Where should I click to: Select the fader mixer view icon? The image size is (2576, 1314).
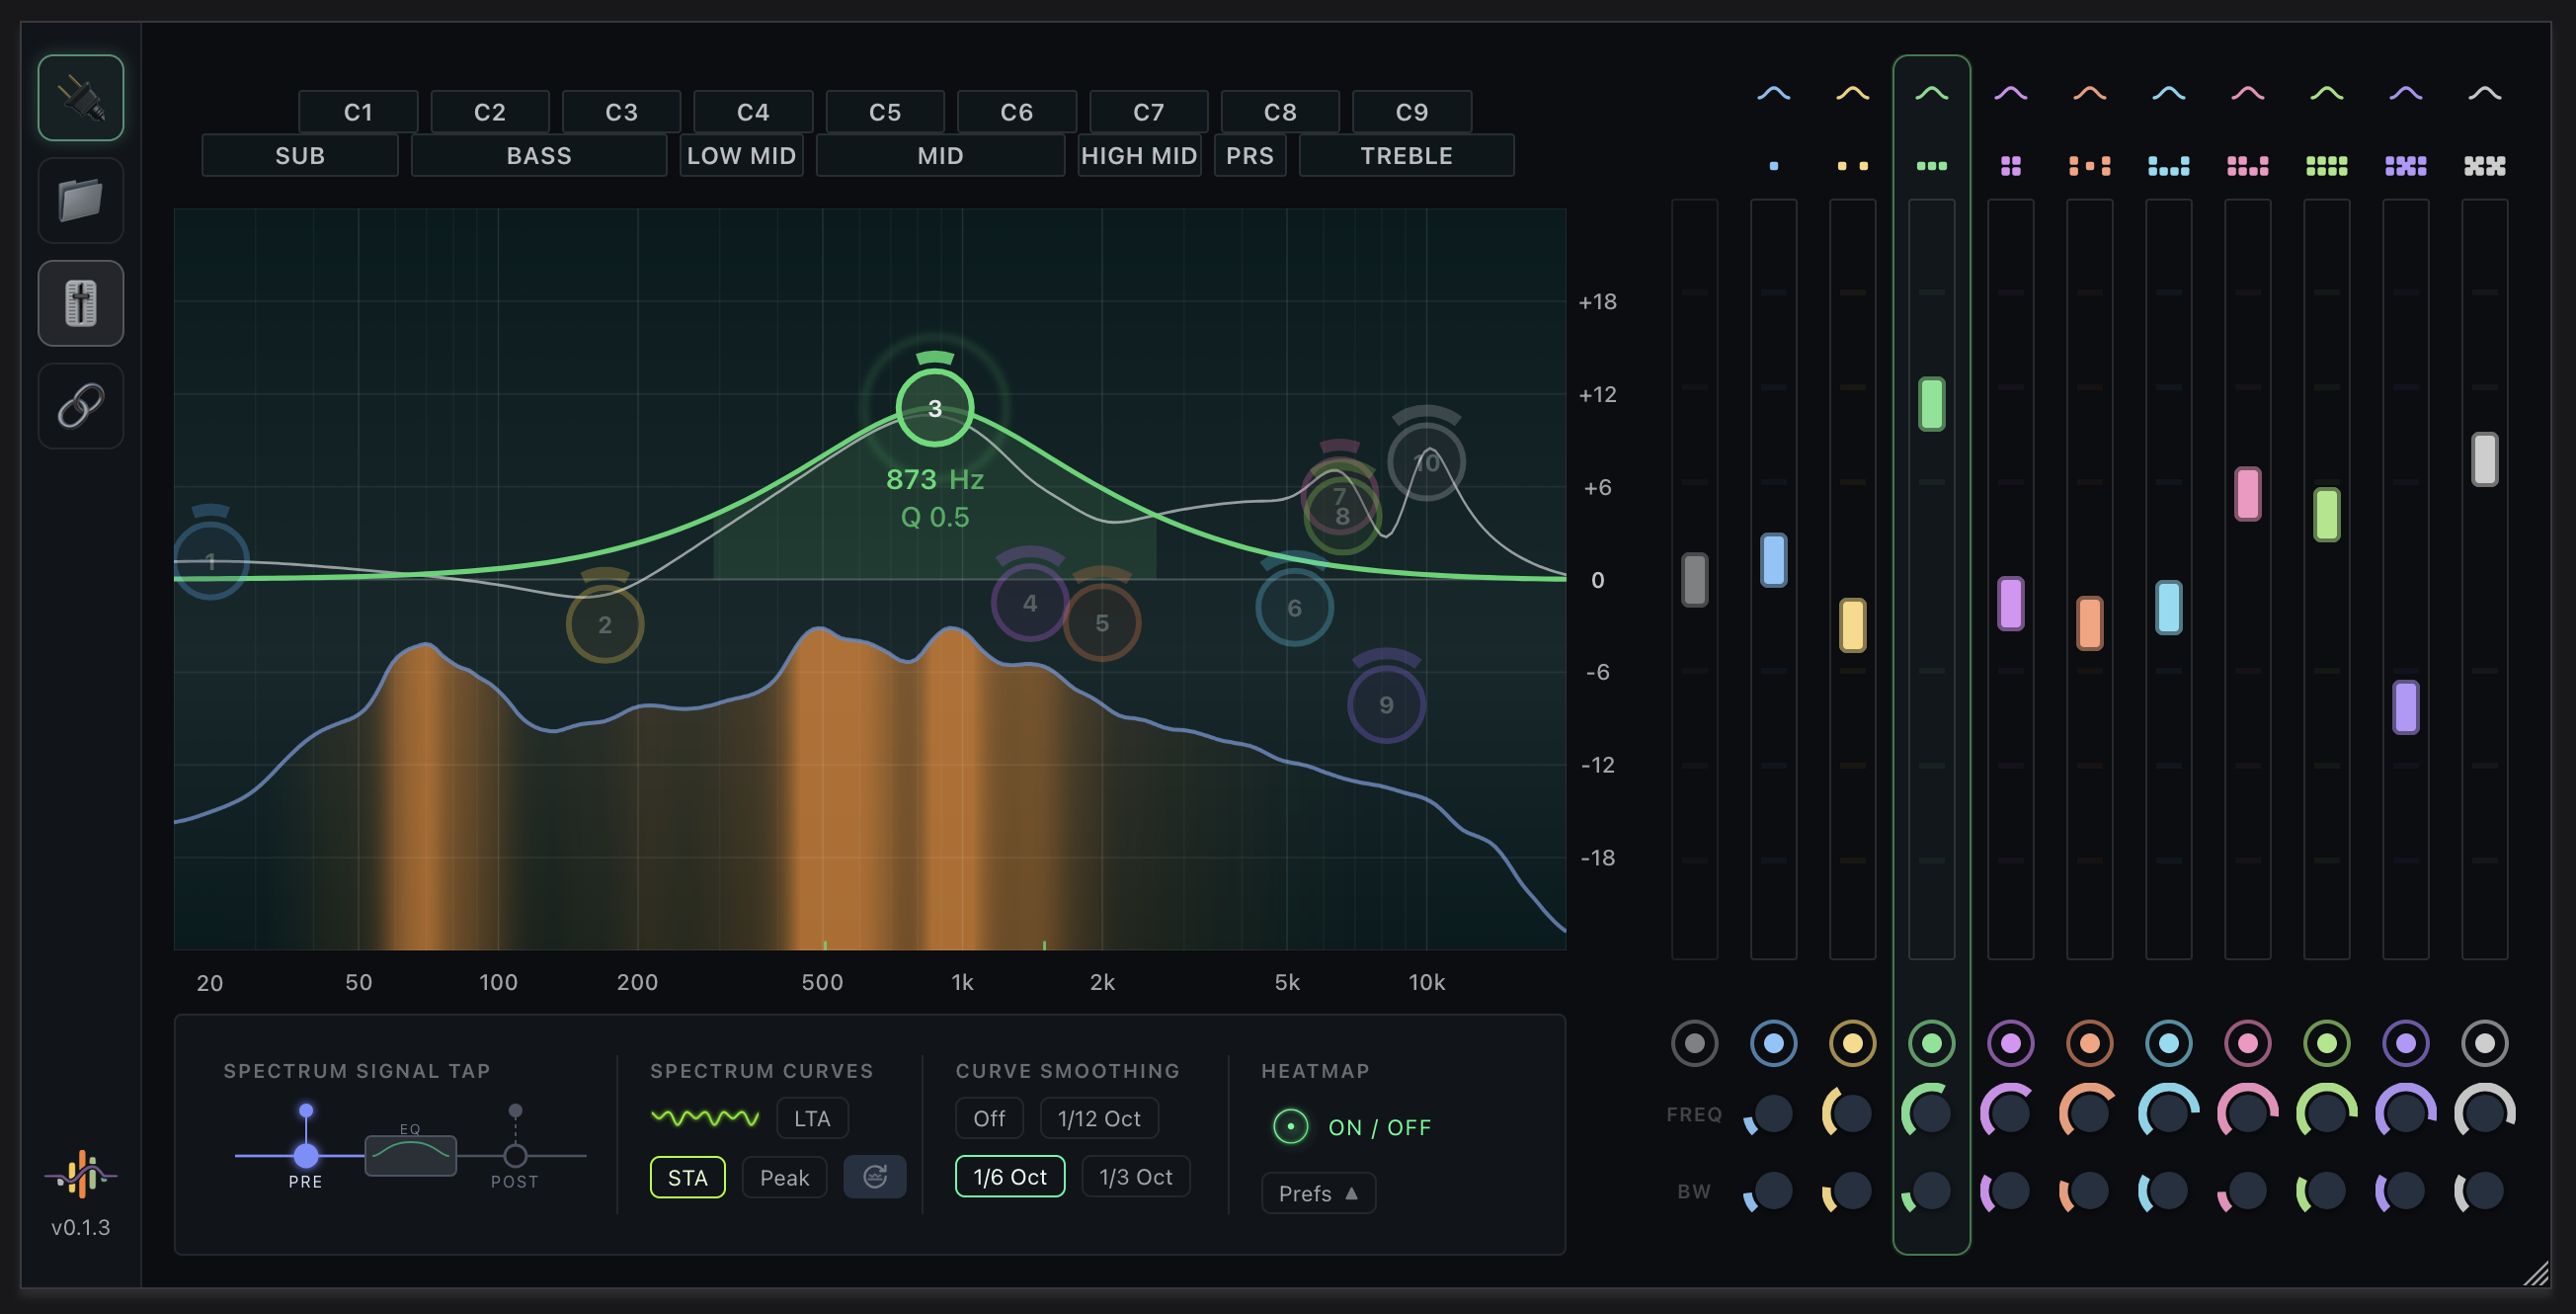coord(81,303)
